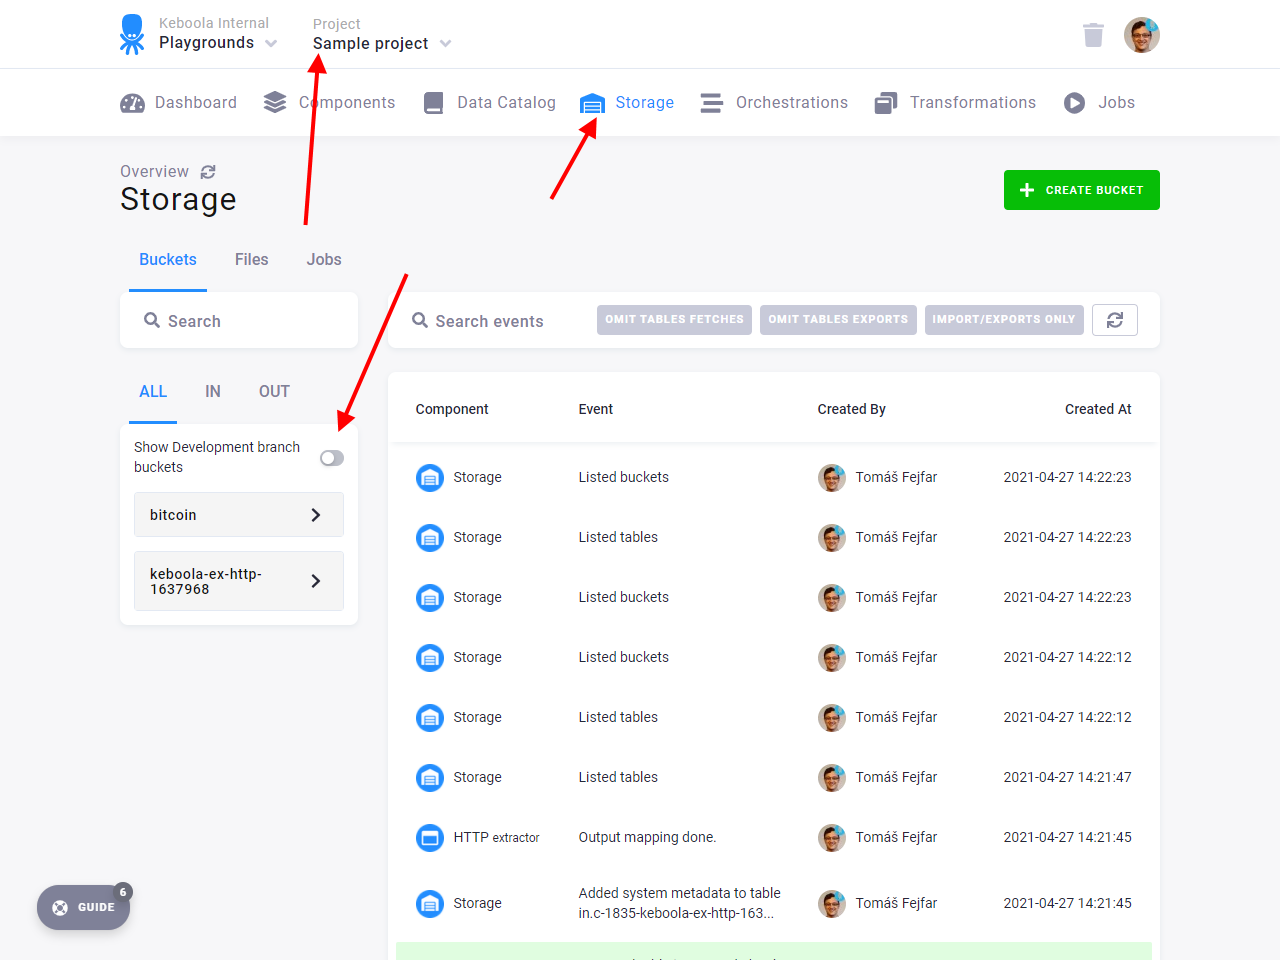
Task: Expand the bitcoin bucket
Action: point(239,515)
